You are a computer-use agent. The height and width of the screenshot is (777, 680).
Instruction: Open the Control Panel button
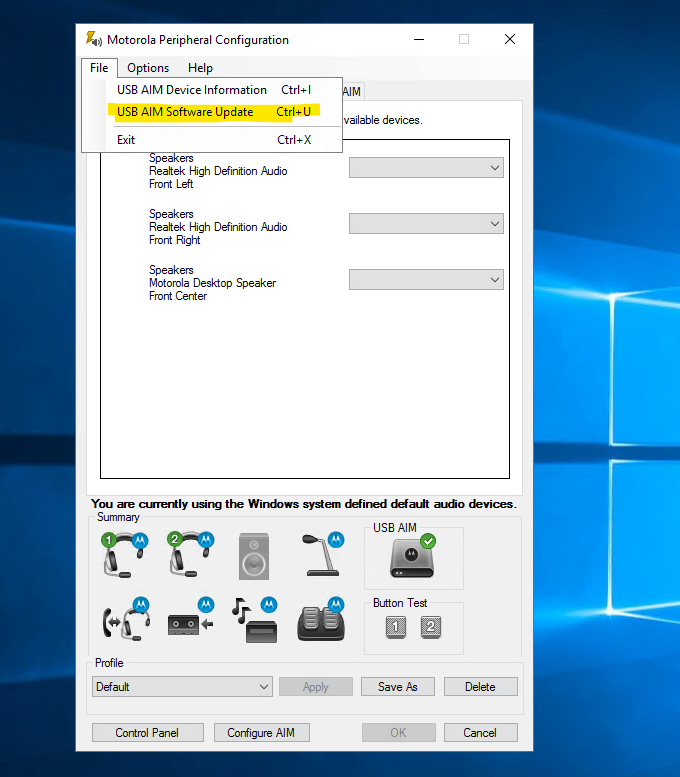(x=147, y=732)
